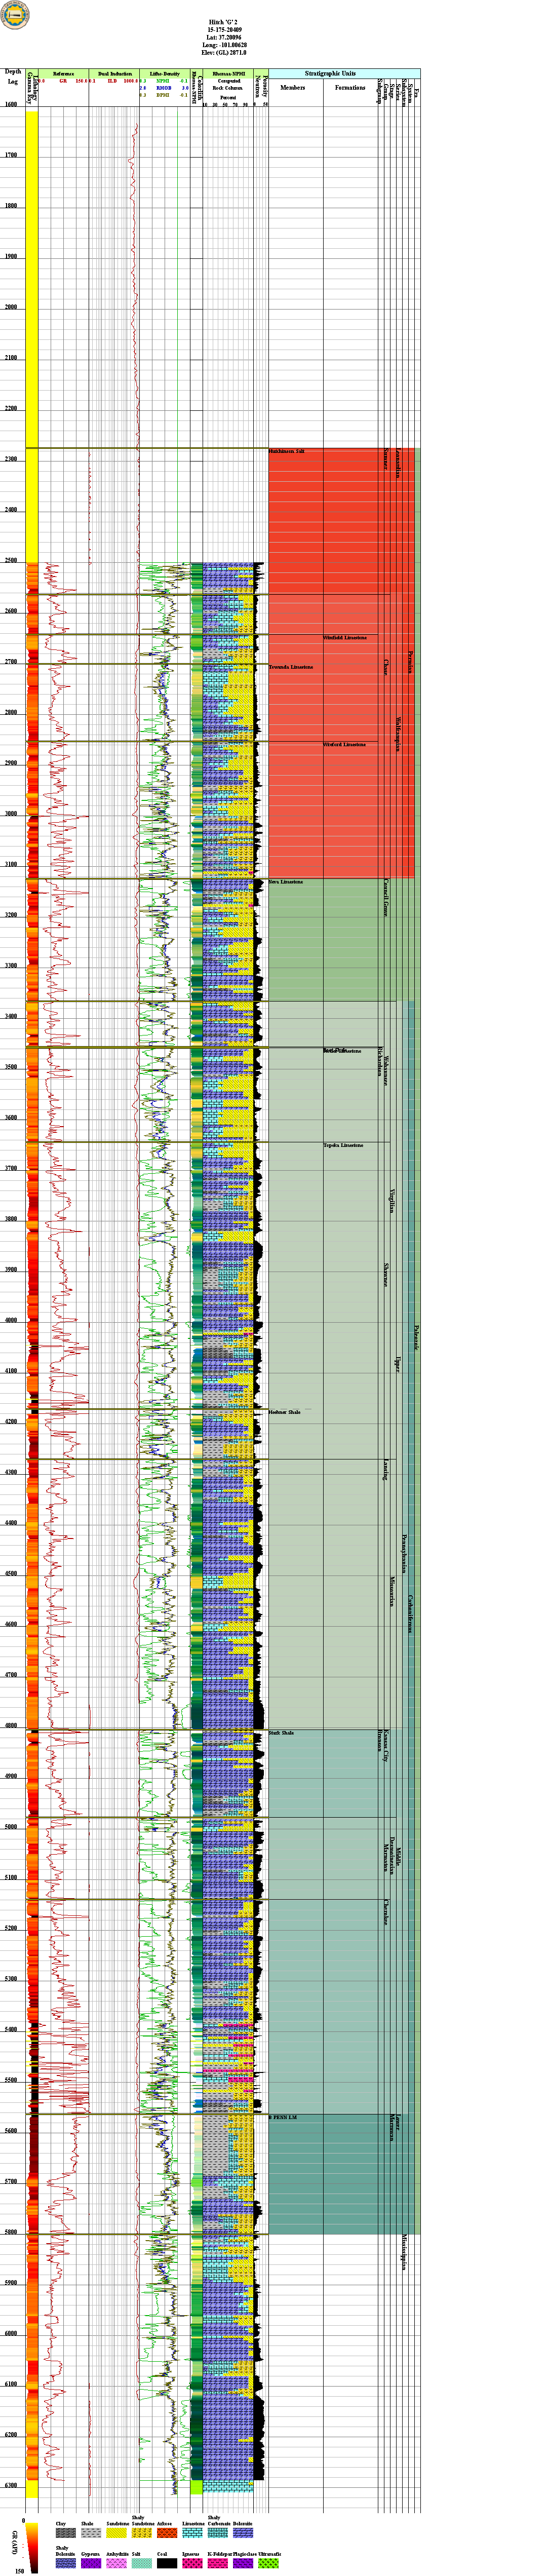Click the 2500 depth label

11,560
